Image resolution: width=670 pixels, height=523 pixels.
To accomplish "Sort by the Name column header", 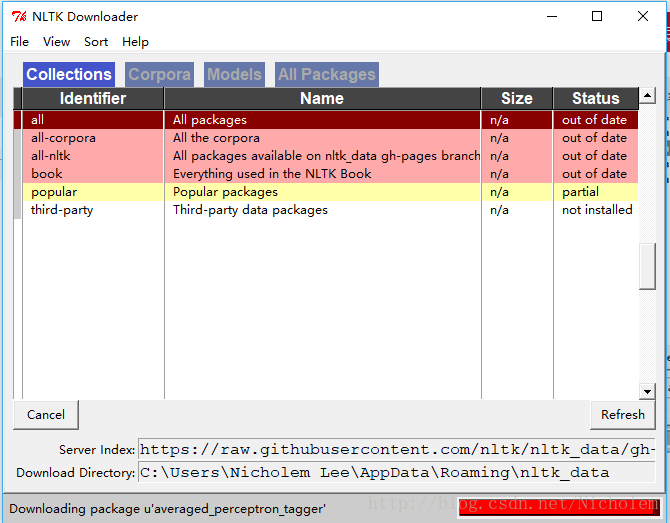I will (x=322, y=98).
